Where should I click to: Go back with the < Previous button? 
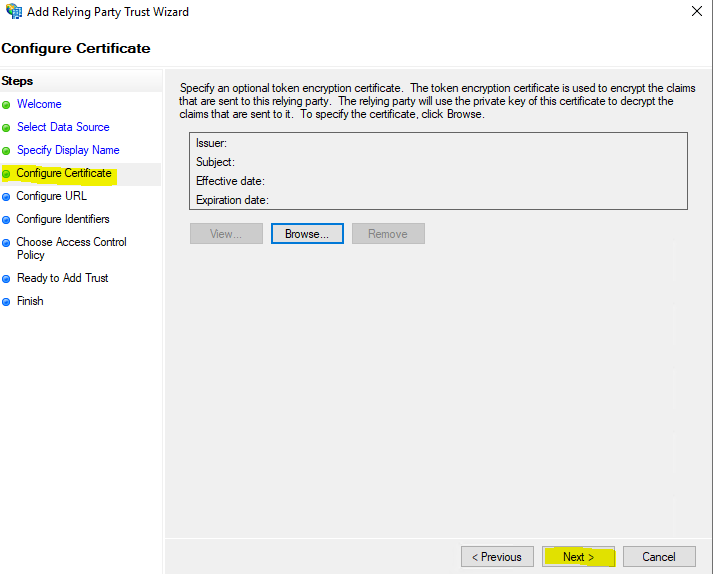pos(497,557)
